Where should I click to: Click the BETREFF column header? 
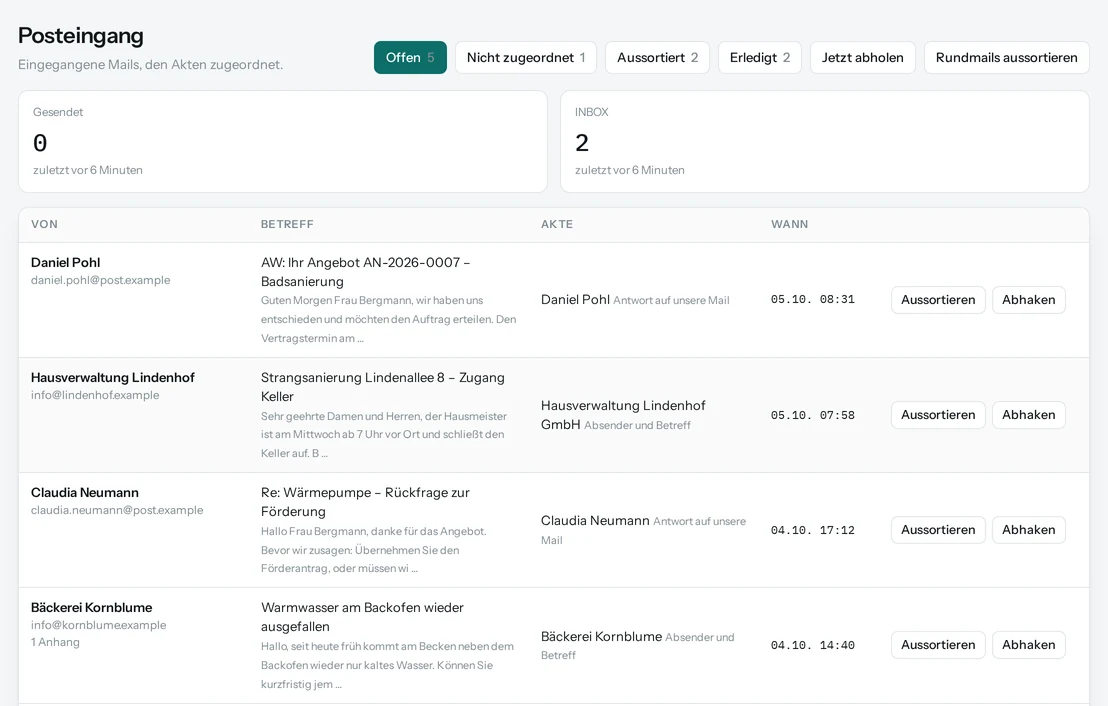287,224
